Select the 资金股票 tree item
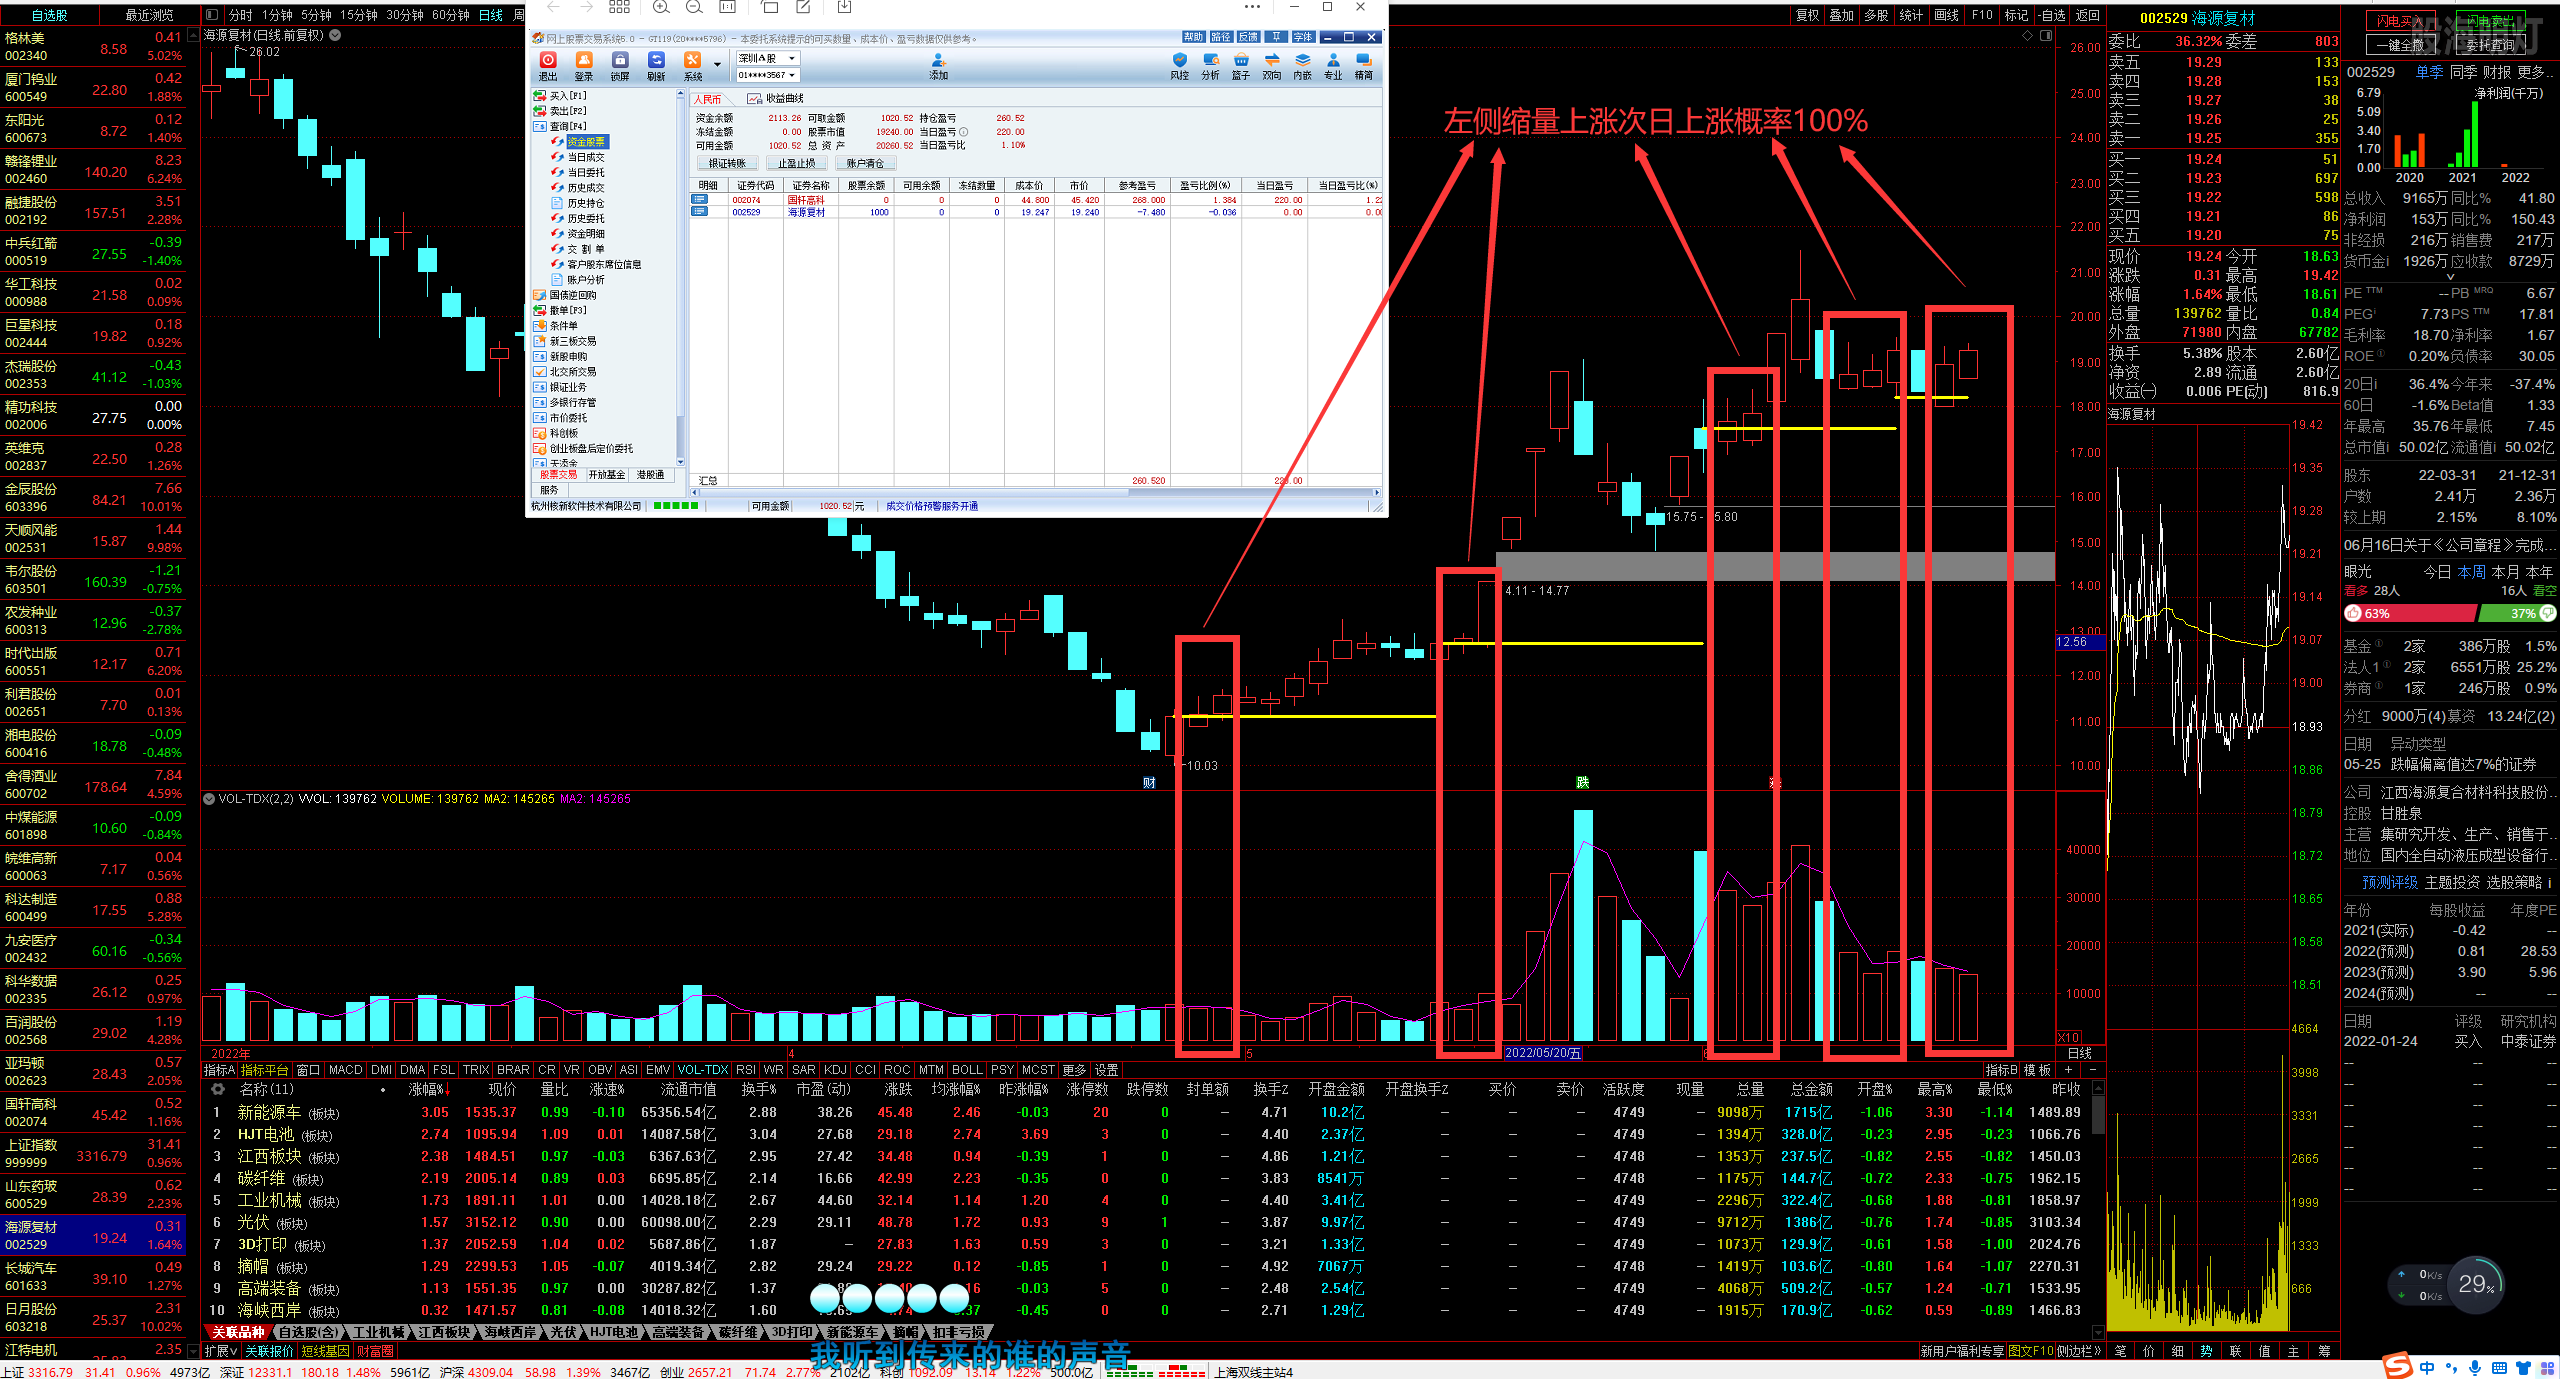Viewport: 2560px width, 1379px height. 586,142
